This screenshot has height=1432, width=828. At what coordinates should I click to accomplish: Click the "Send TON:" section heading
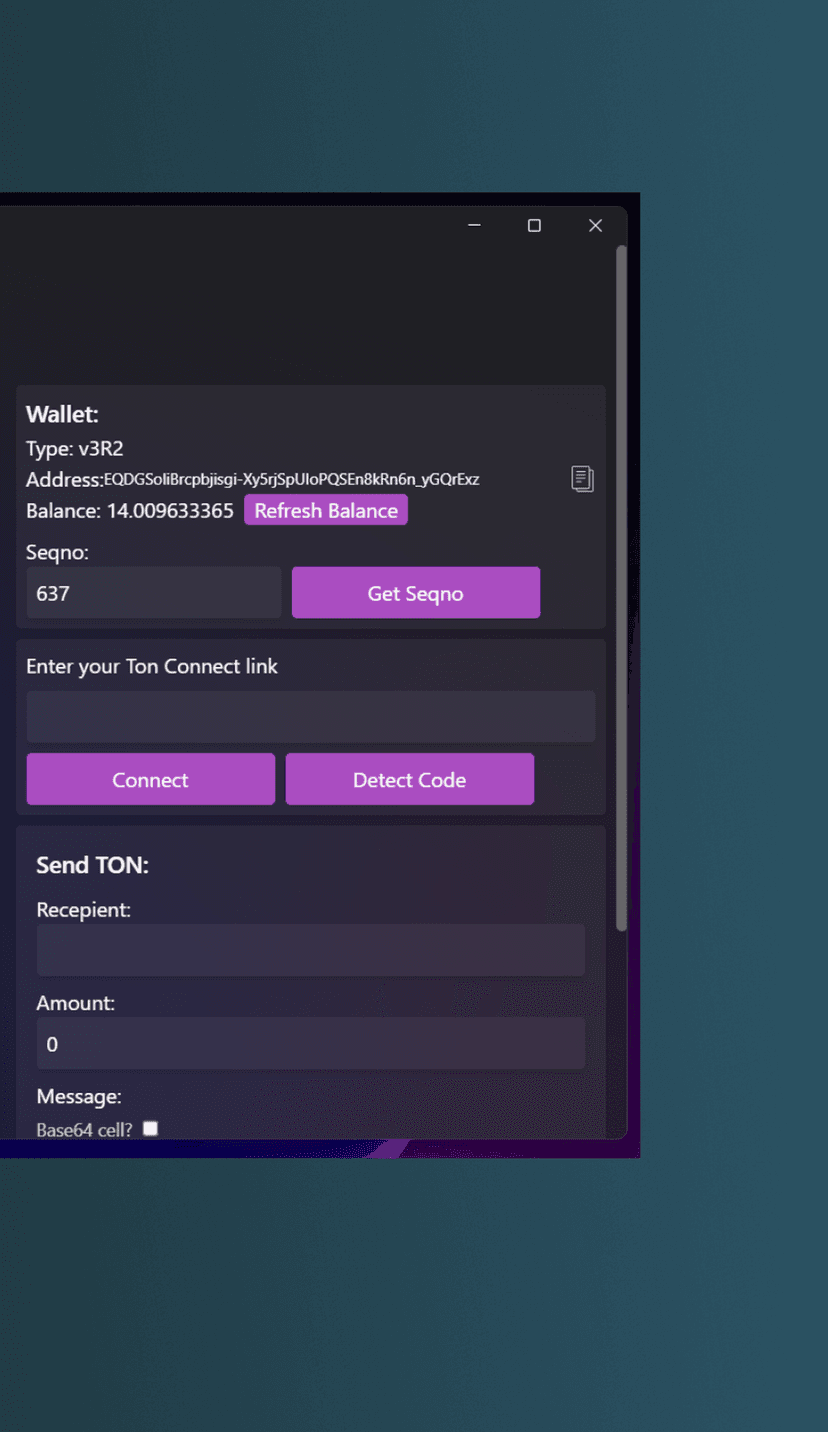pyautogui.click(x=92, y=865)
